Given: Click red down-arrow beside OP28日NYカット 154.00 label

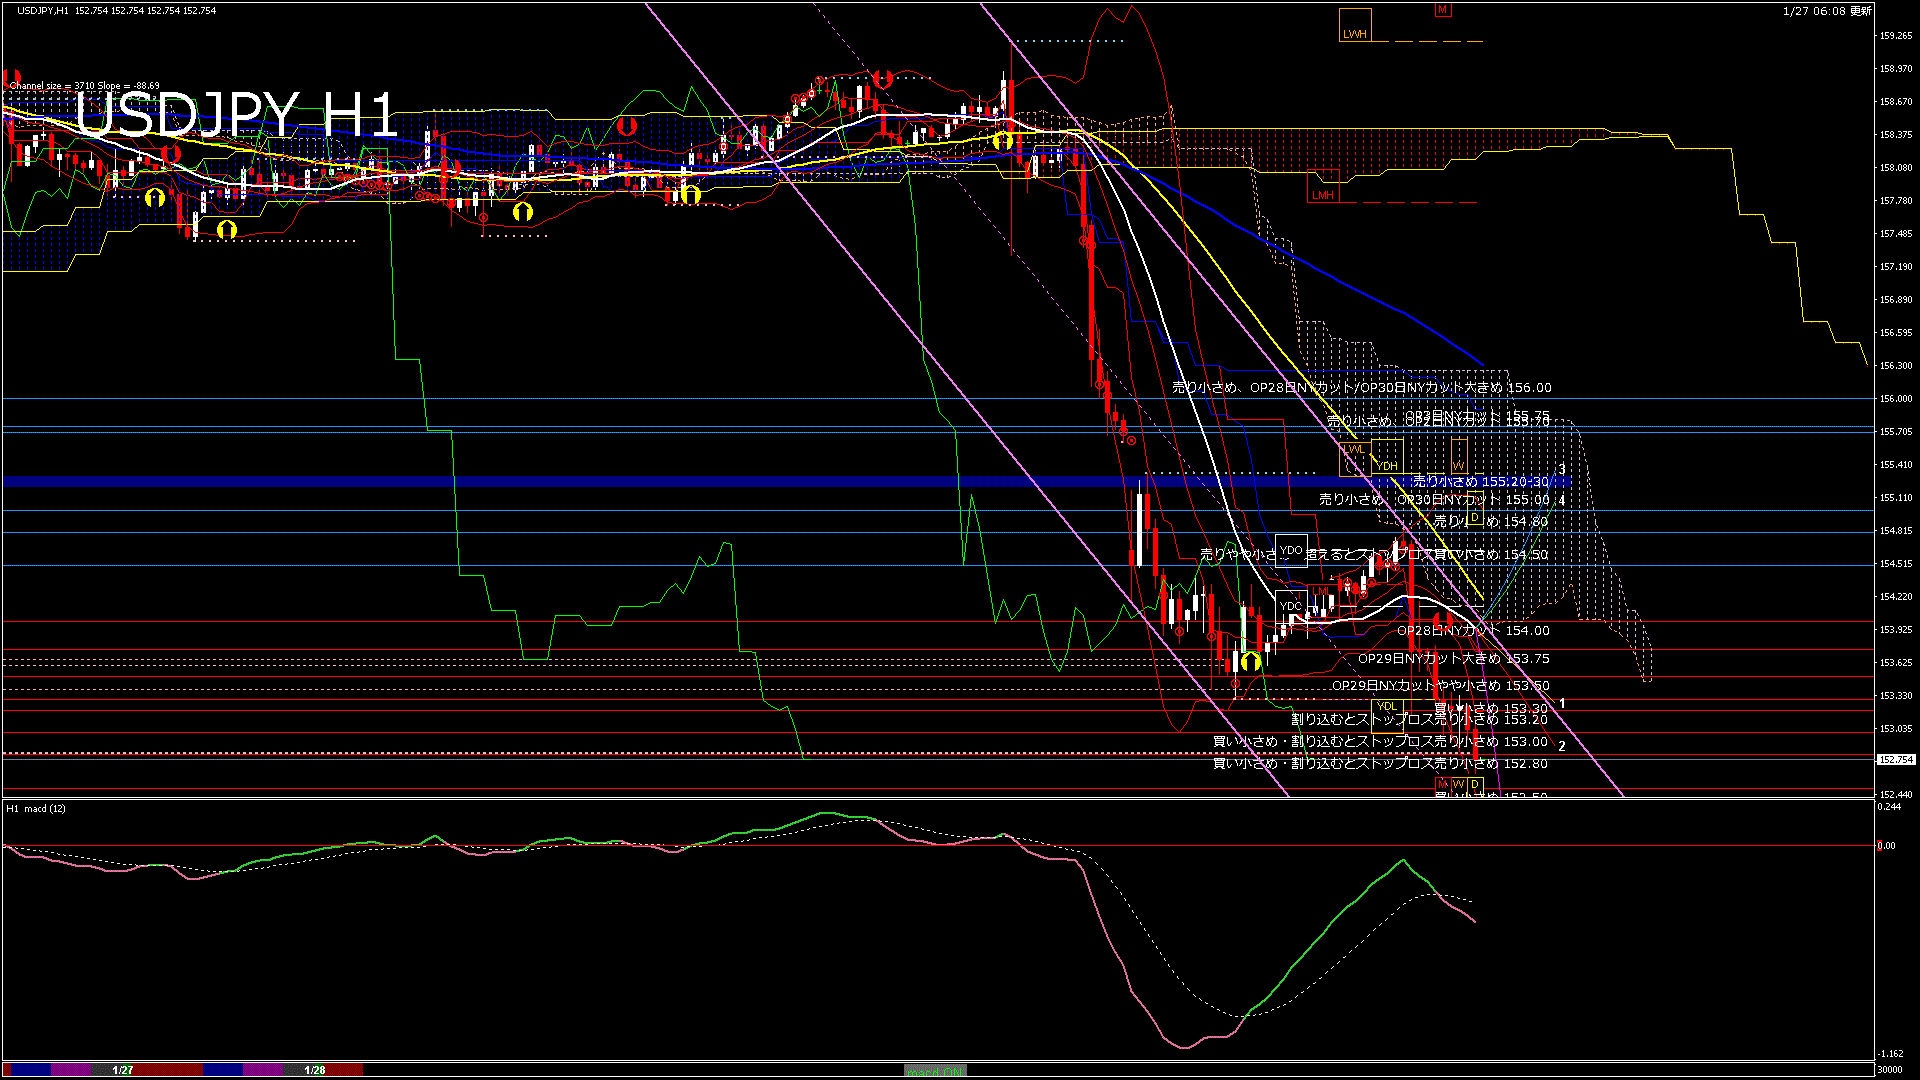Looking at the screenshot, I should (x=1442, y=621).
